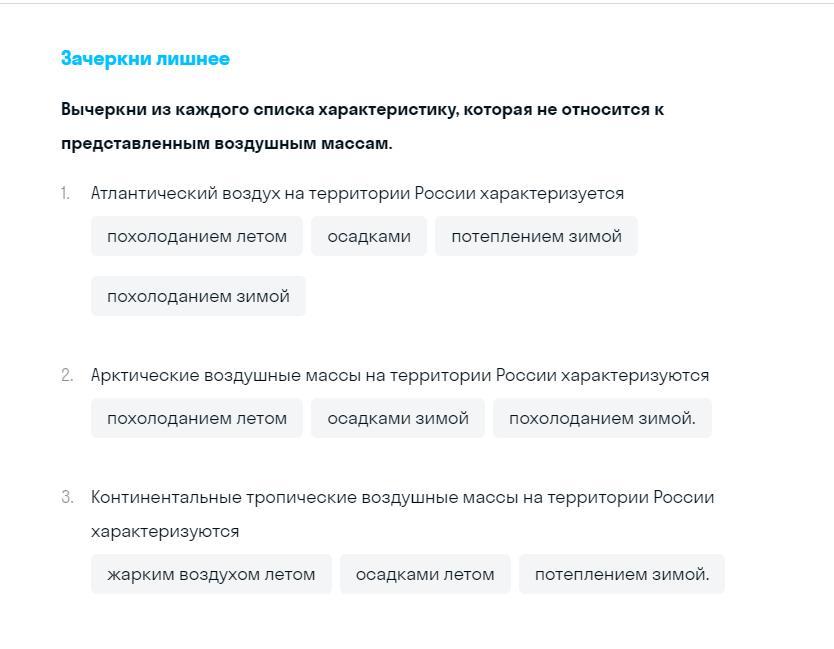Cross out "похолоданием летом" in the Arctic masses list

click(x=197, y=419)
